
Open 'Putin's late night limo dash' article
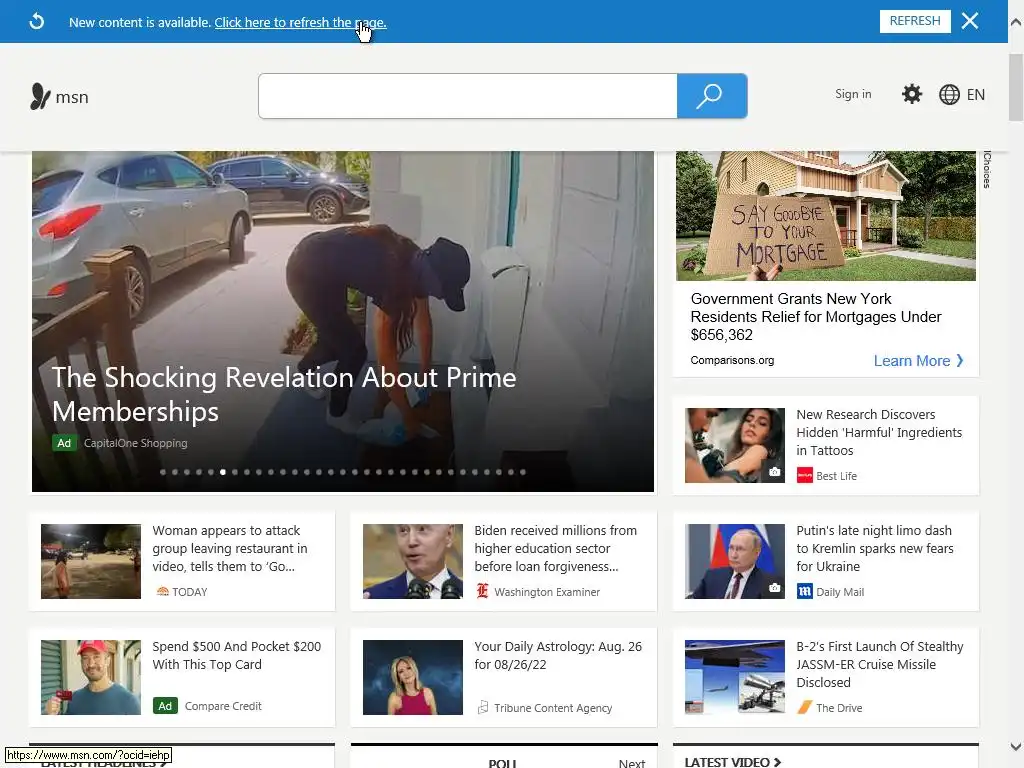click(875, 549)
